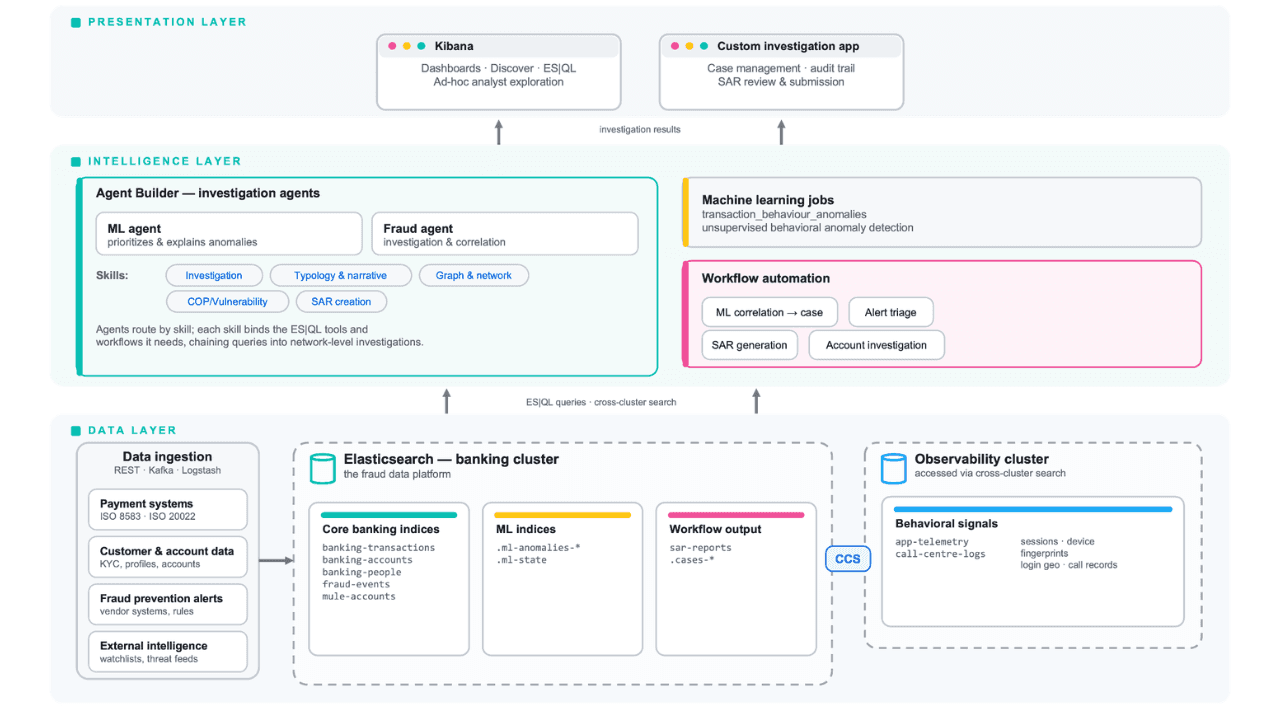Click the Payment systems ingestion box
This screenshot has width=1280, height=720.
coord(167,509)
